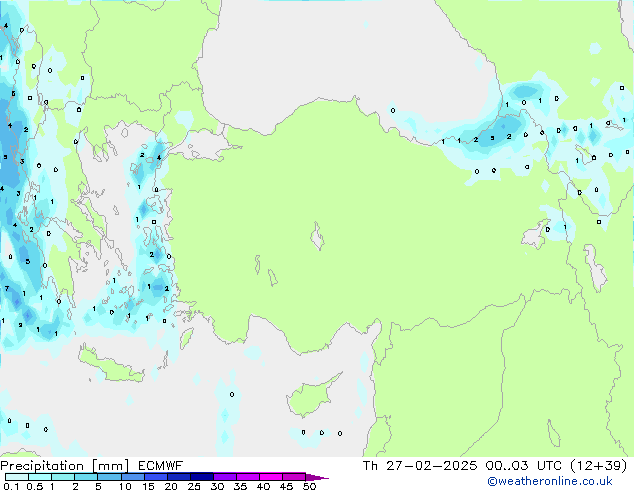Screen dimensions: 634x490
Task: Click the 40–45 mm magenta legend swatch
Action: (x=270, y=477)
